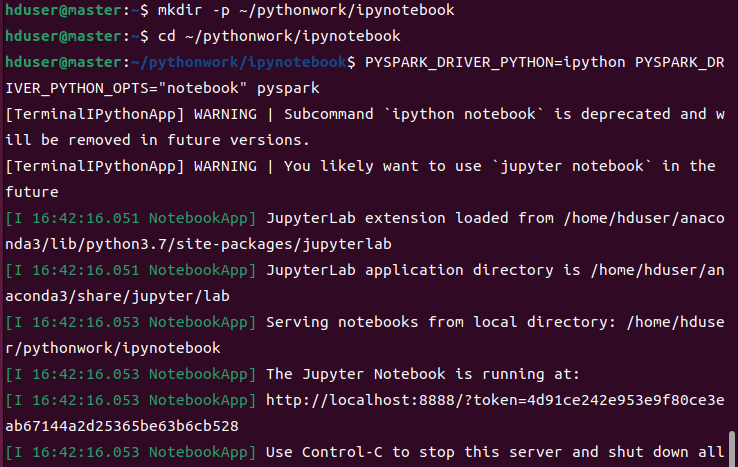Click the localhost:8888 token URL
738x467 pixels.
pyautogui.click(x=495, y=401)
